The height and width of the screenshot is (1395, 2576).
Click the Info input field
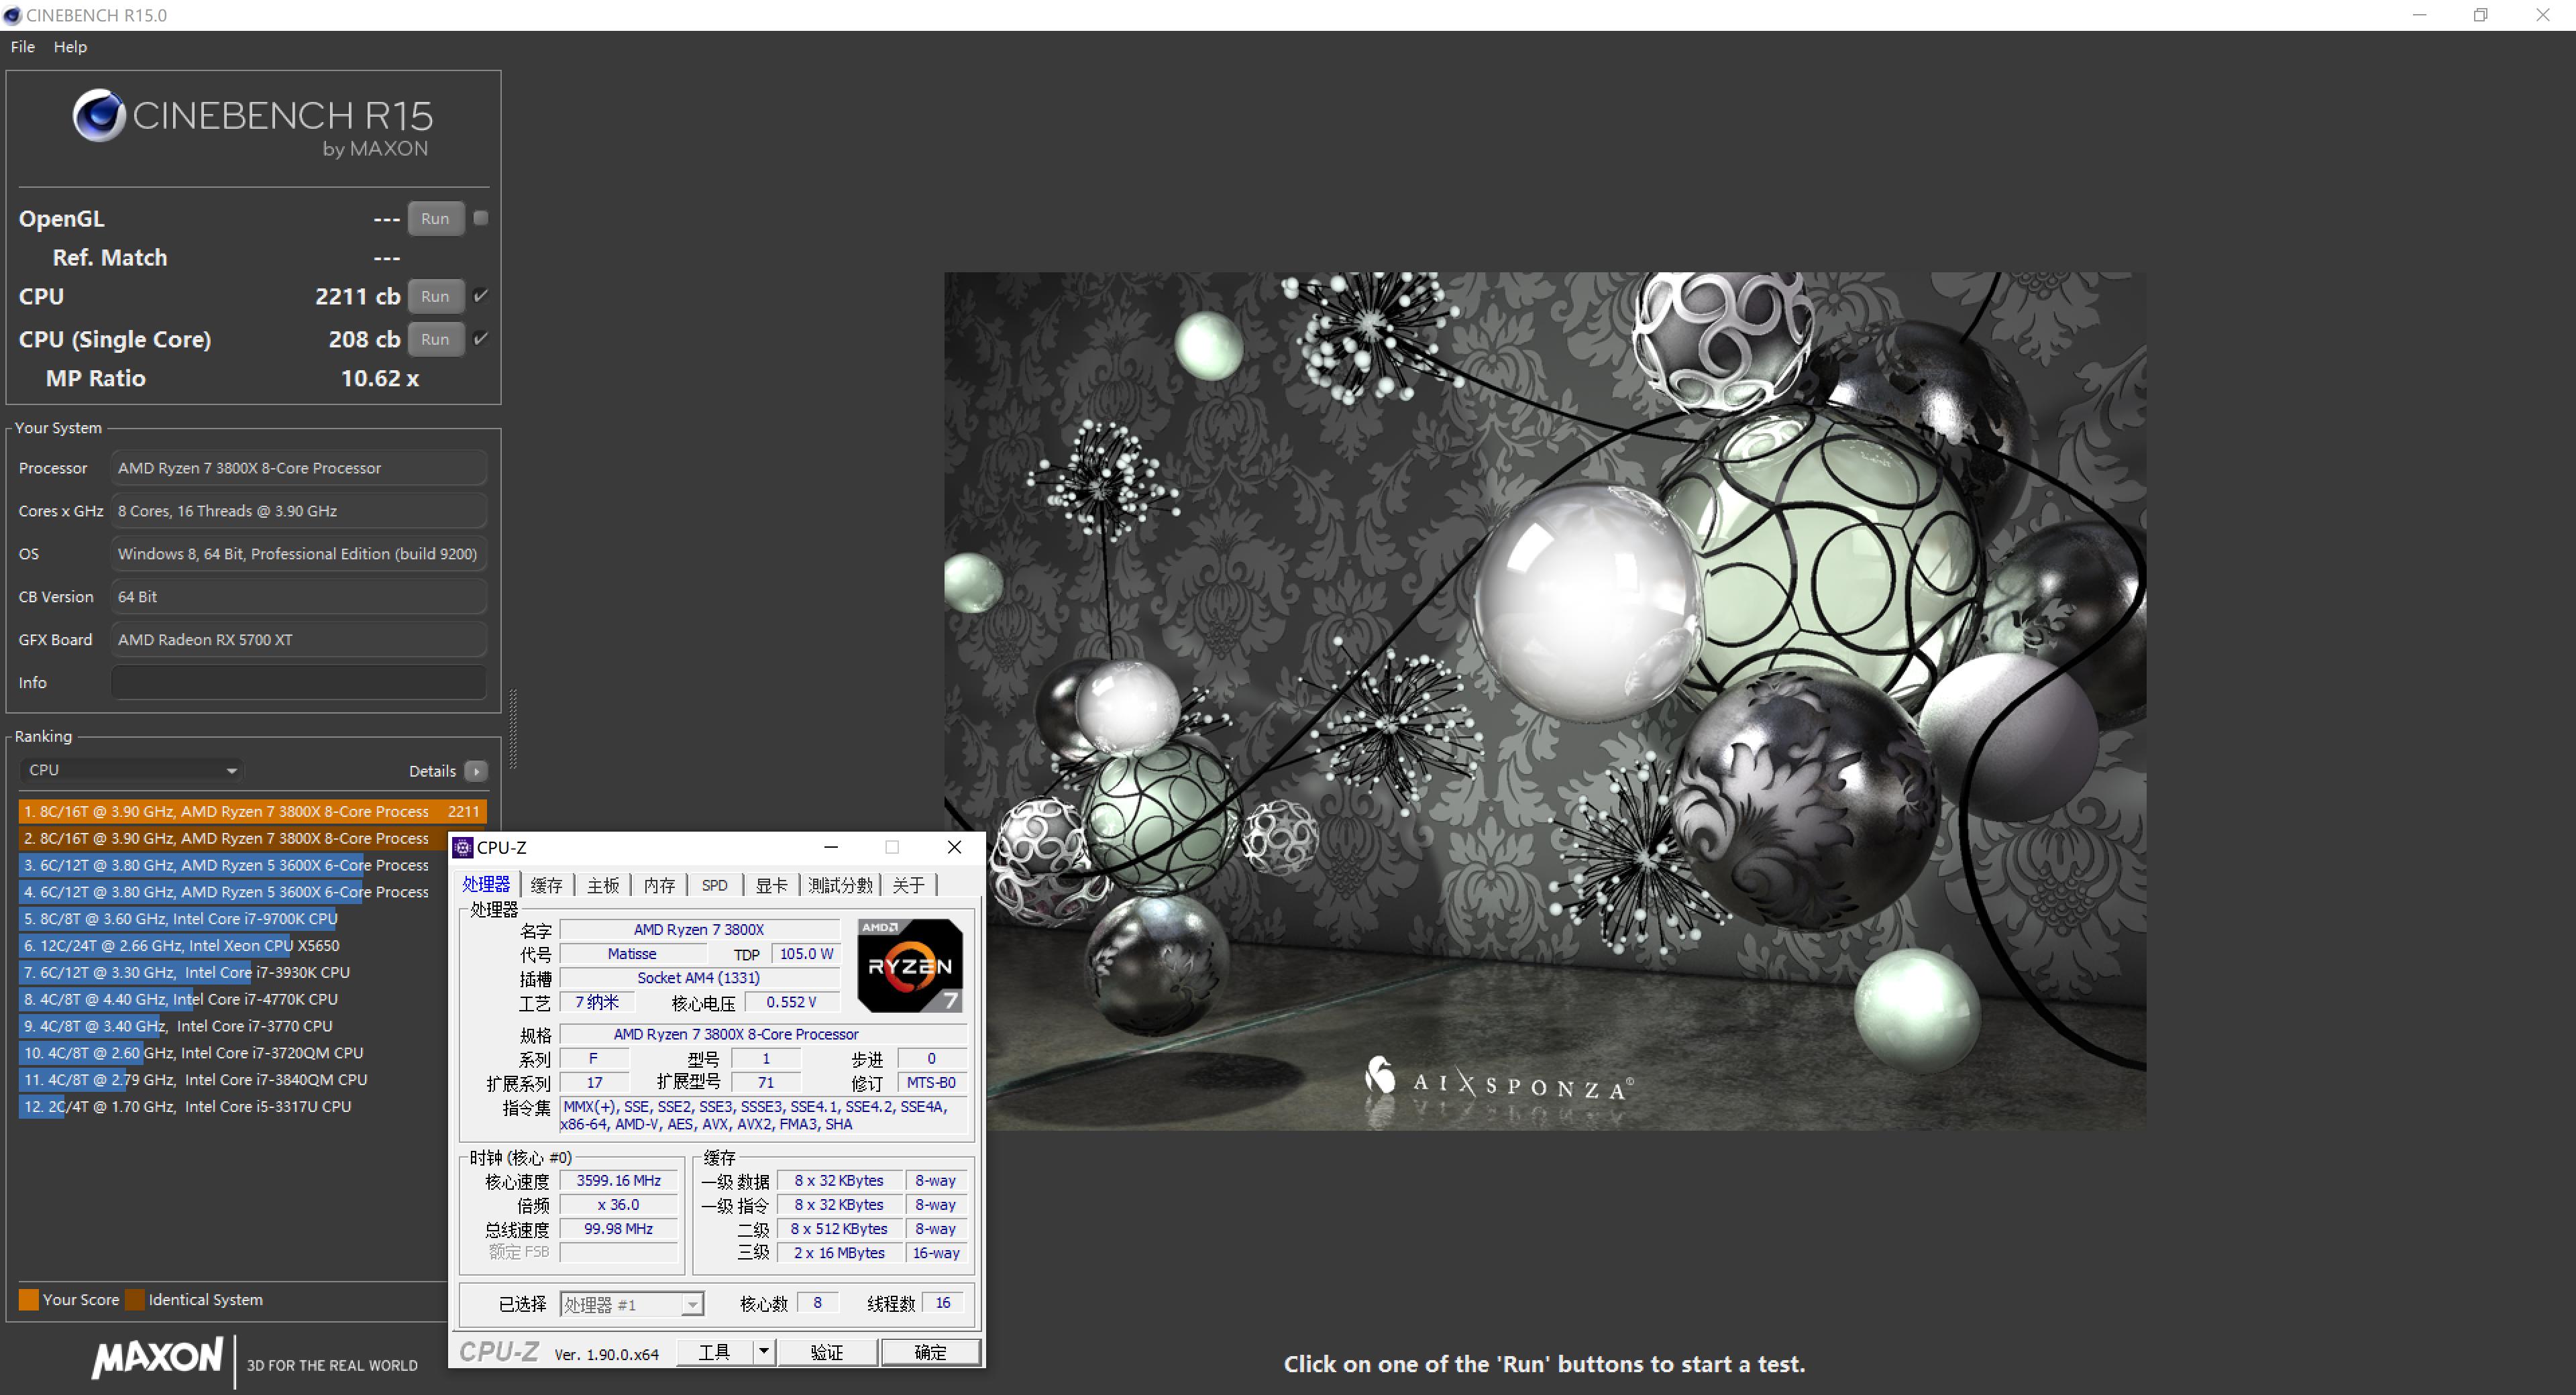[298, 682]
